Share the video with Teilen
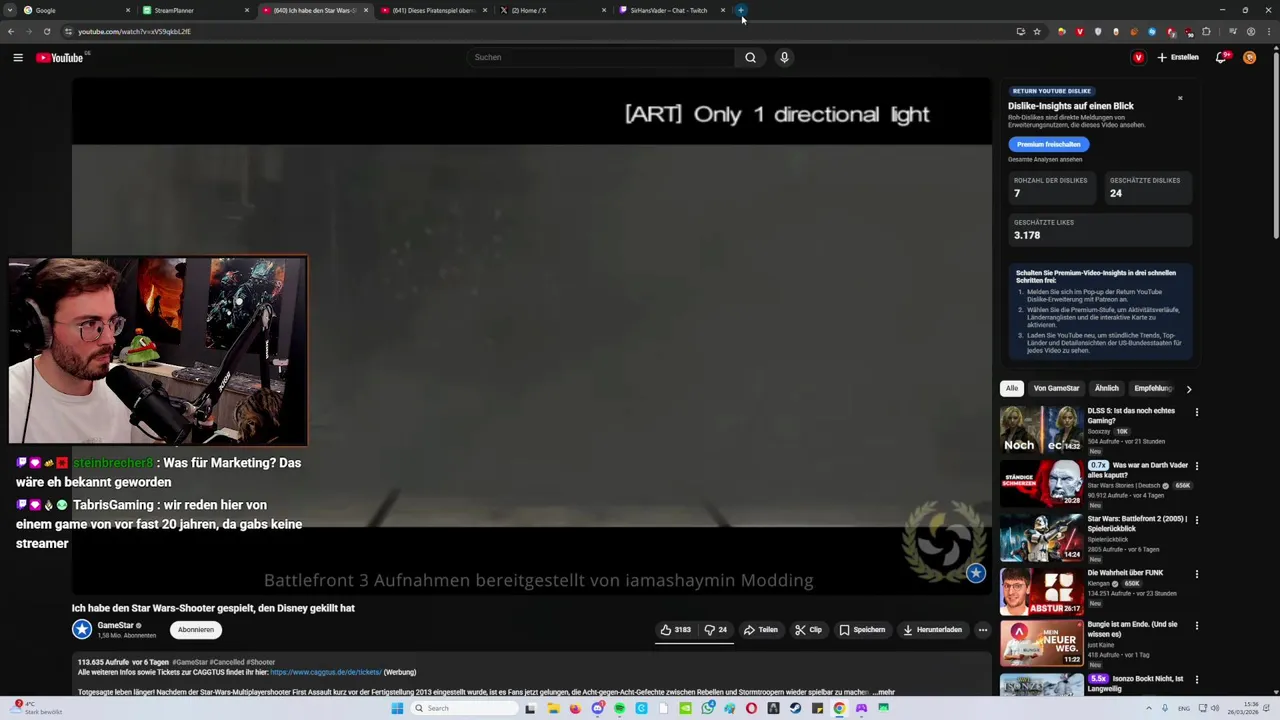 [761, 630]
